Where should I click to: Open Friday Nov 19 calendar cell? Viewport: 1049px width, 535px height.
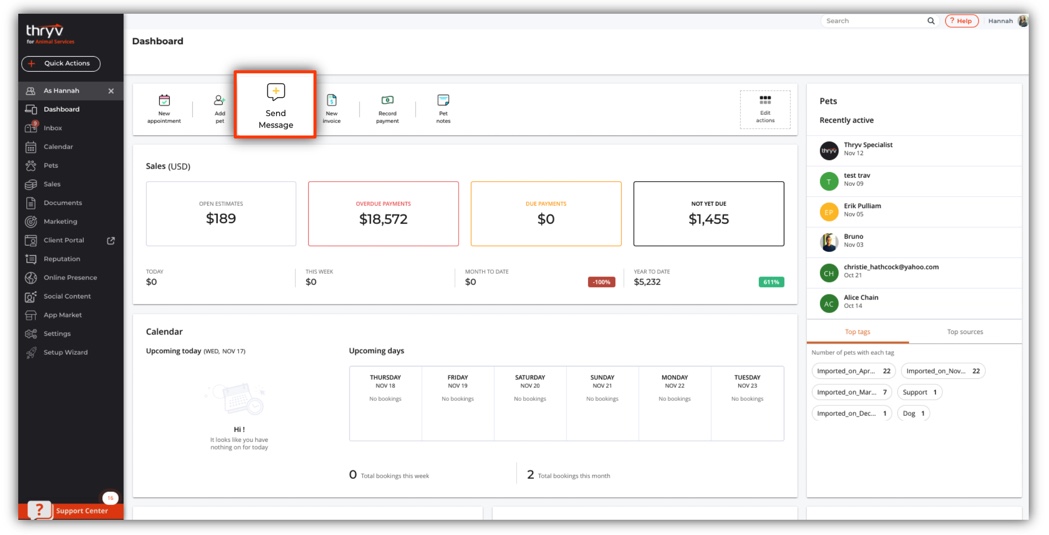point(458,403)
